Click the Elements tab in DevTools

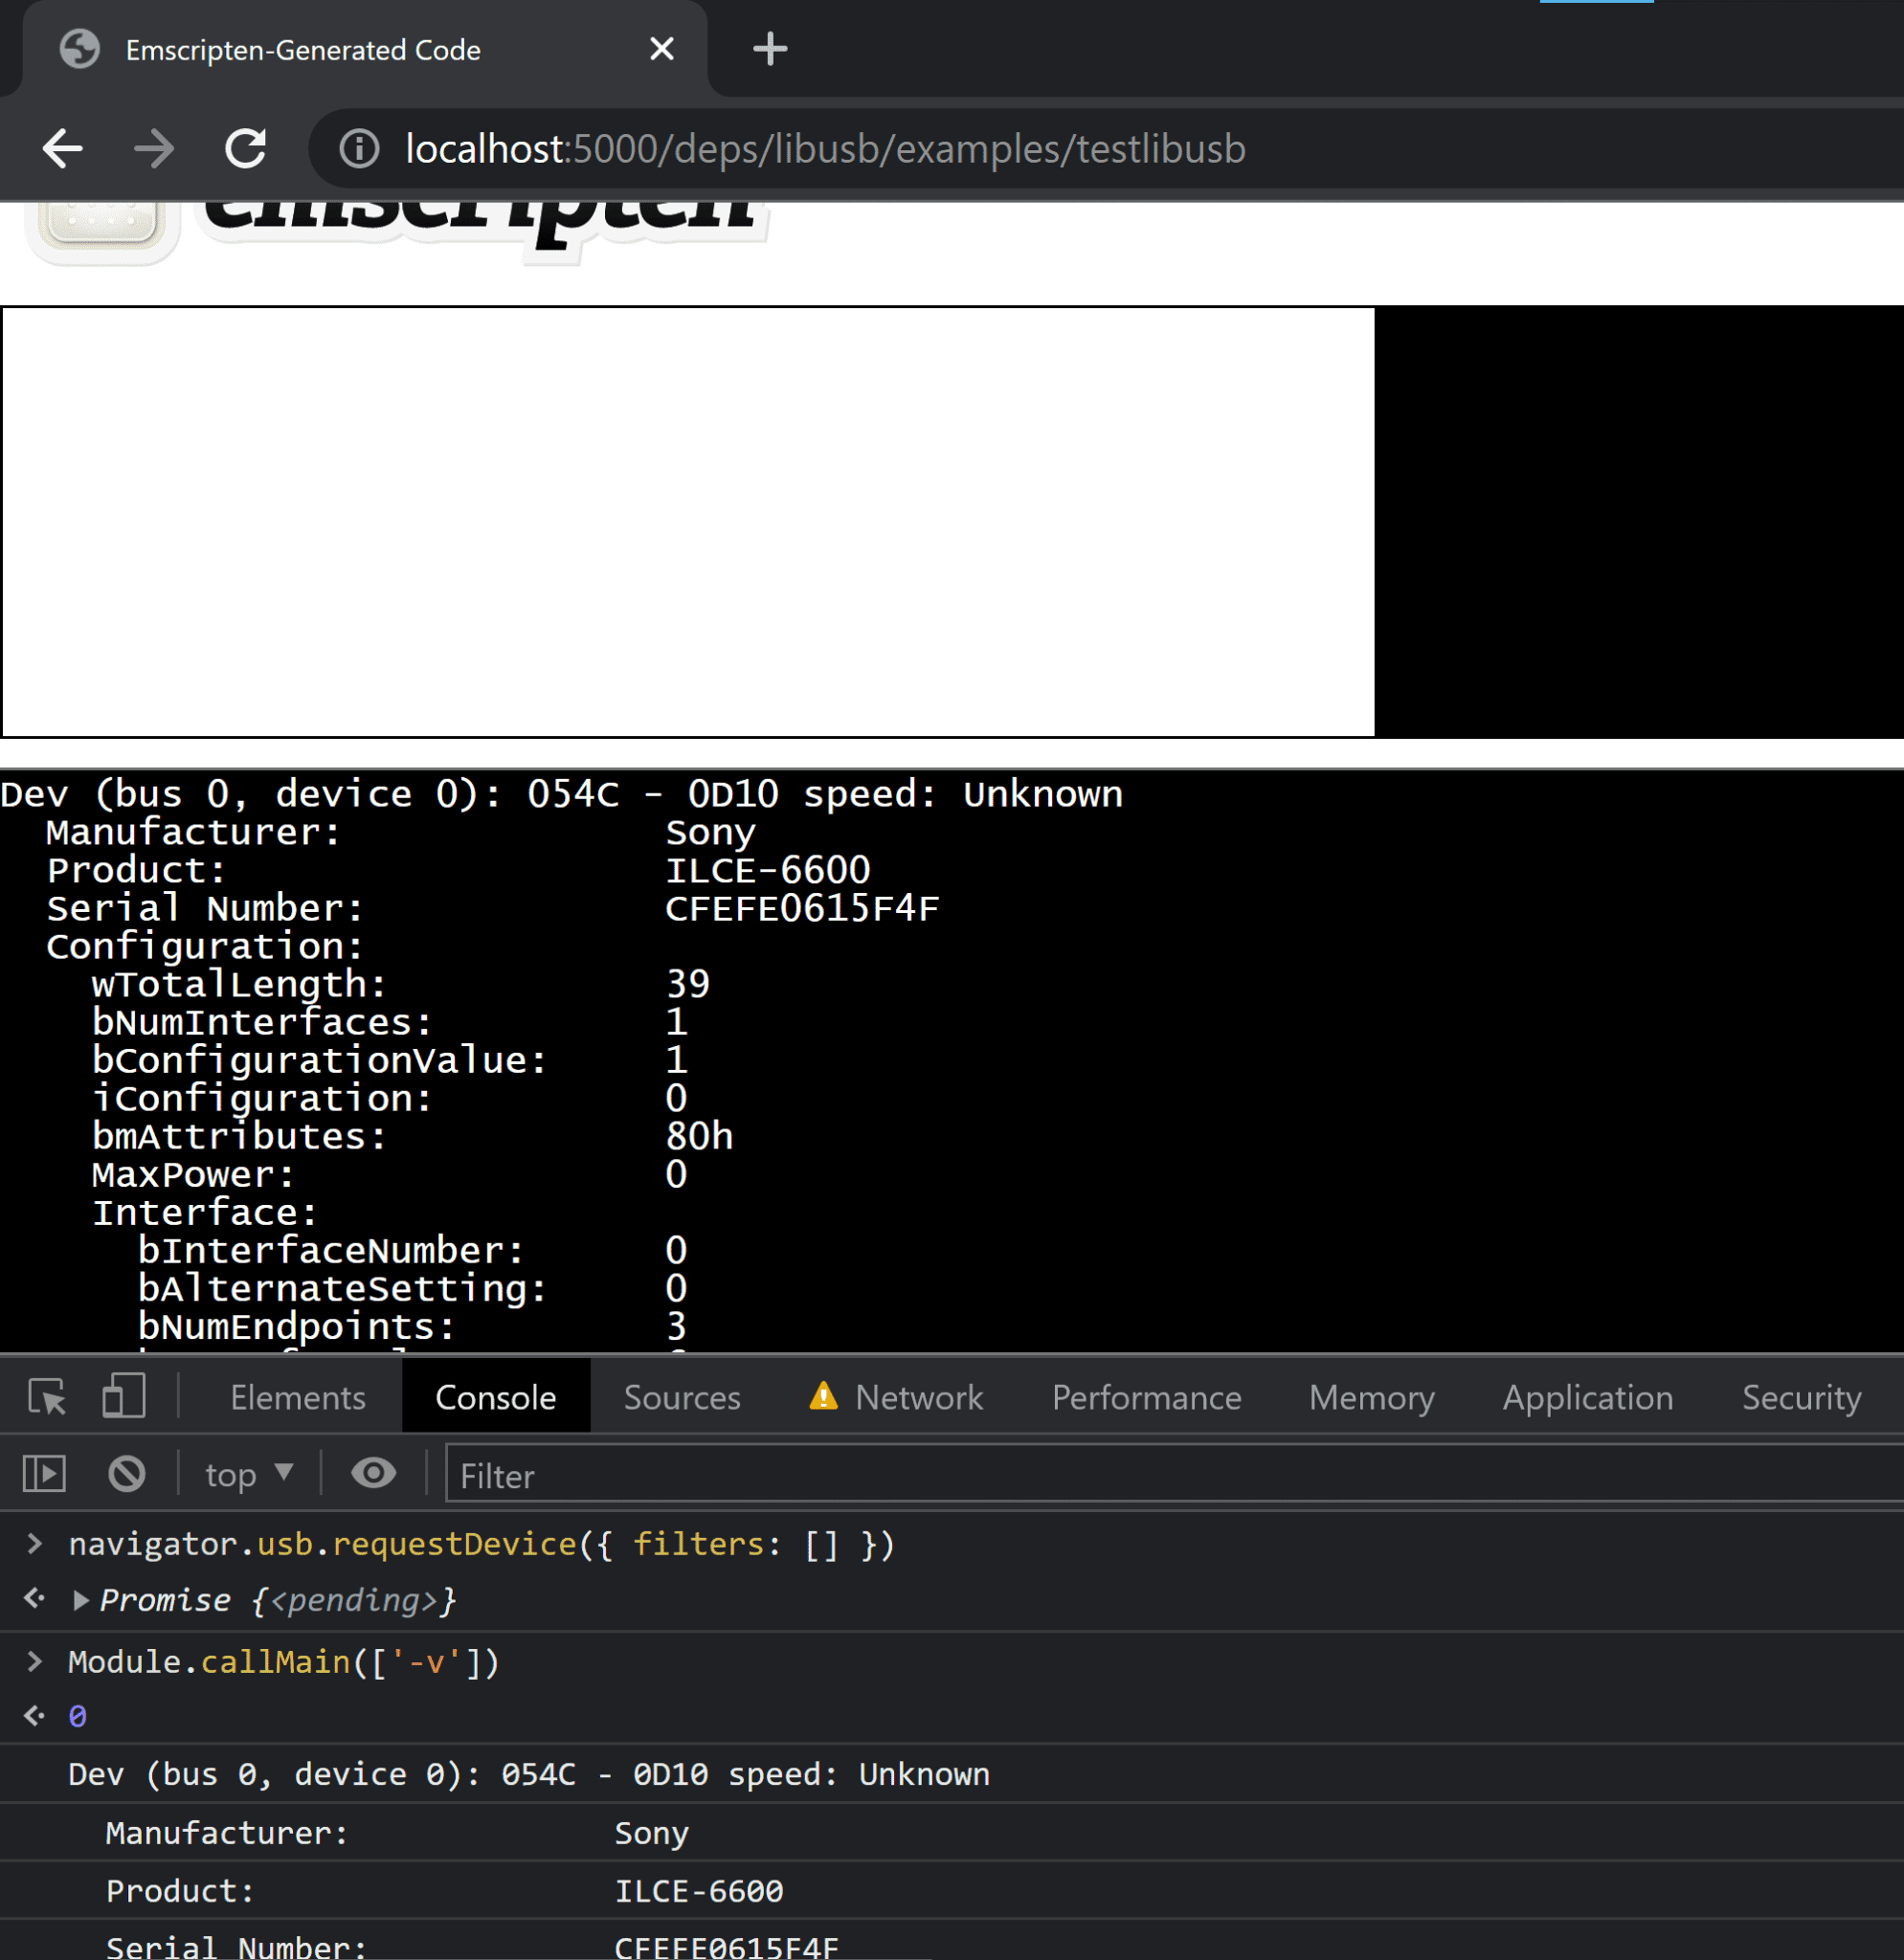click(298, 1396)
